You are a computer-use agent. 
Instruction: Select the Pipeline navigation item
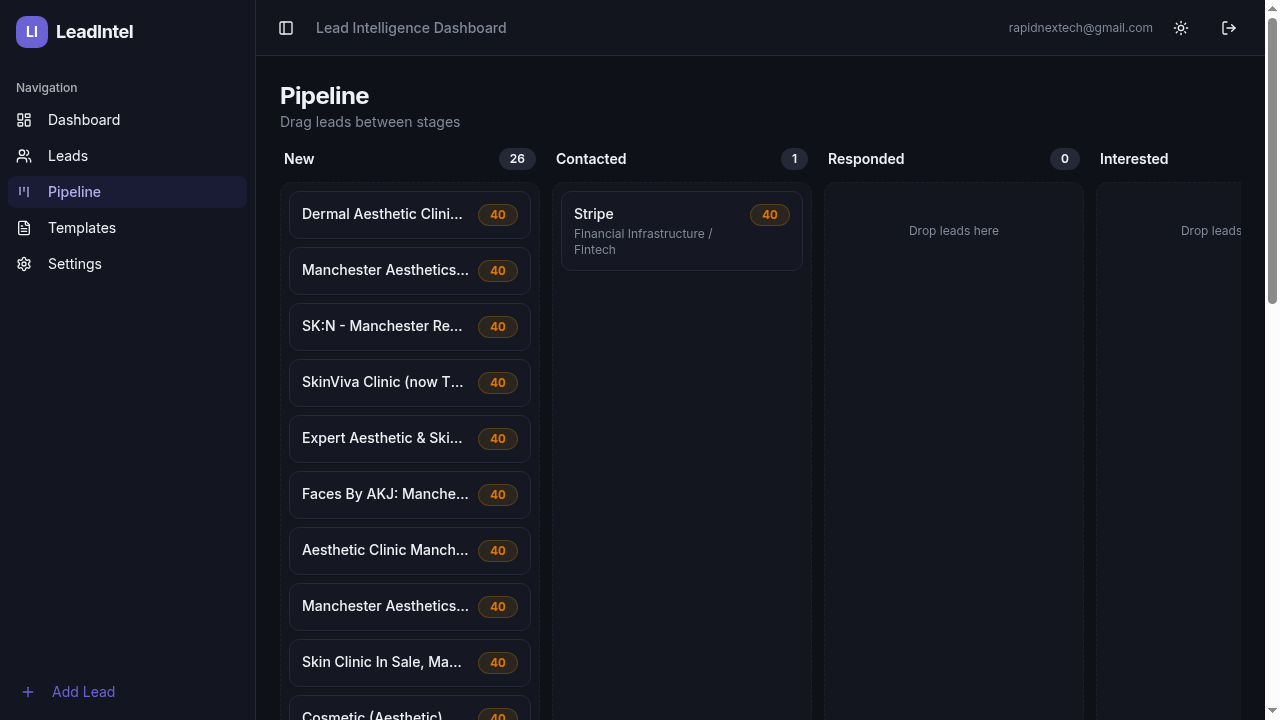click(127, 192)
